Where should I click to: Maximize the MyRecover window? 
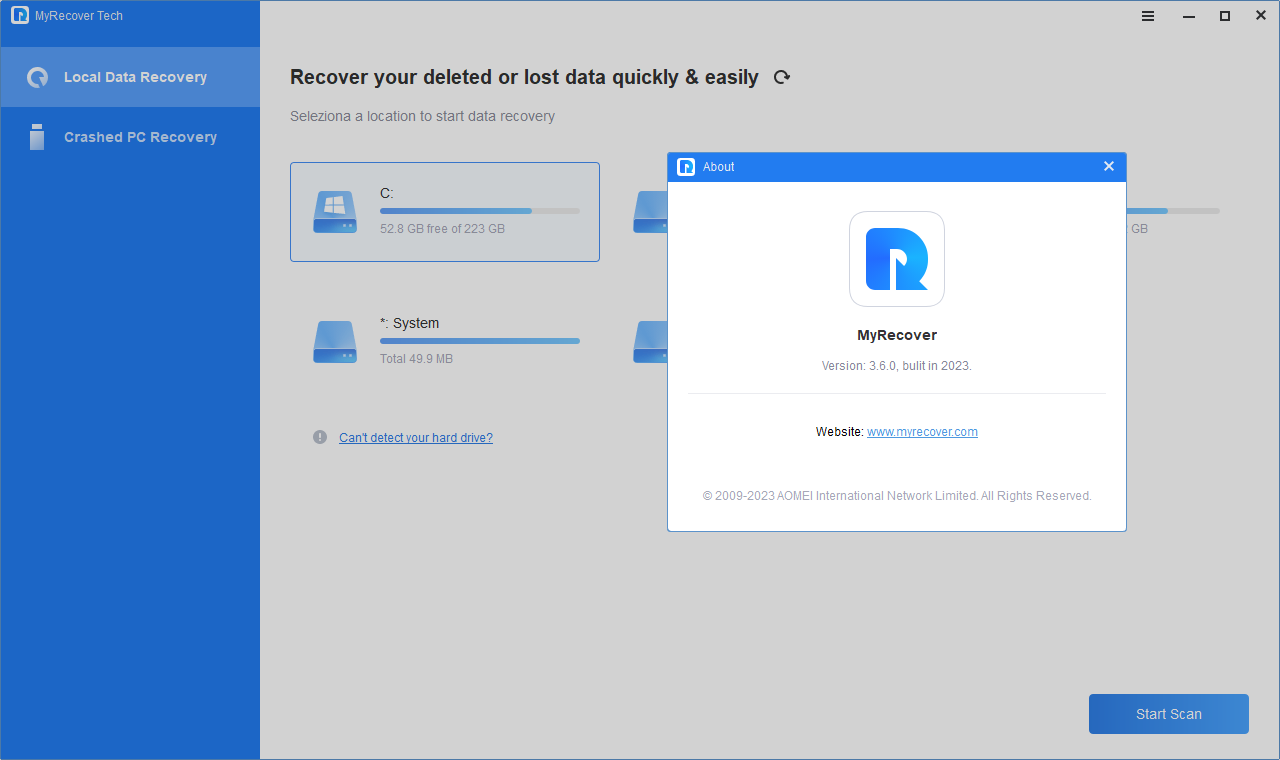coord(1225,16)
